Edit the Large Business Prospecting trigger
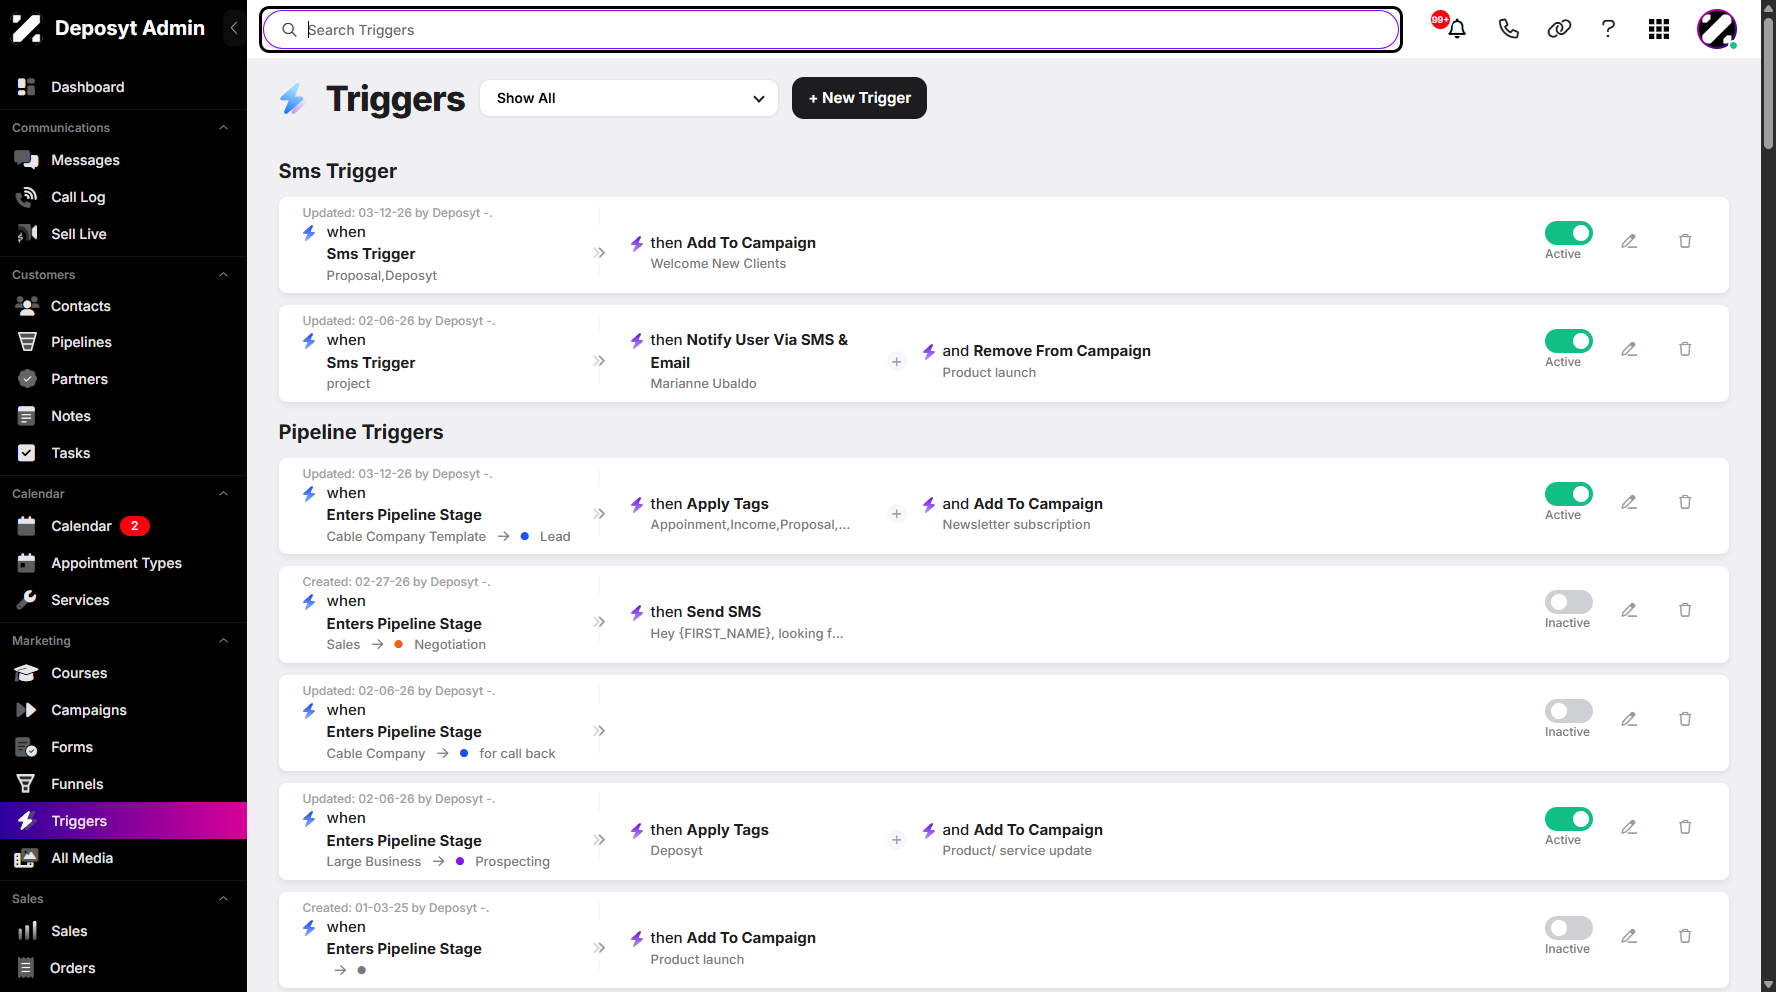 pos(1629,827)
